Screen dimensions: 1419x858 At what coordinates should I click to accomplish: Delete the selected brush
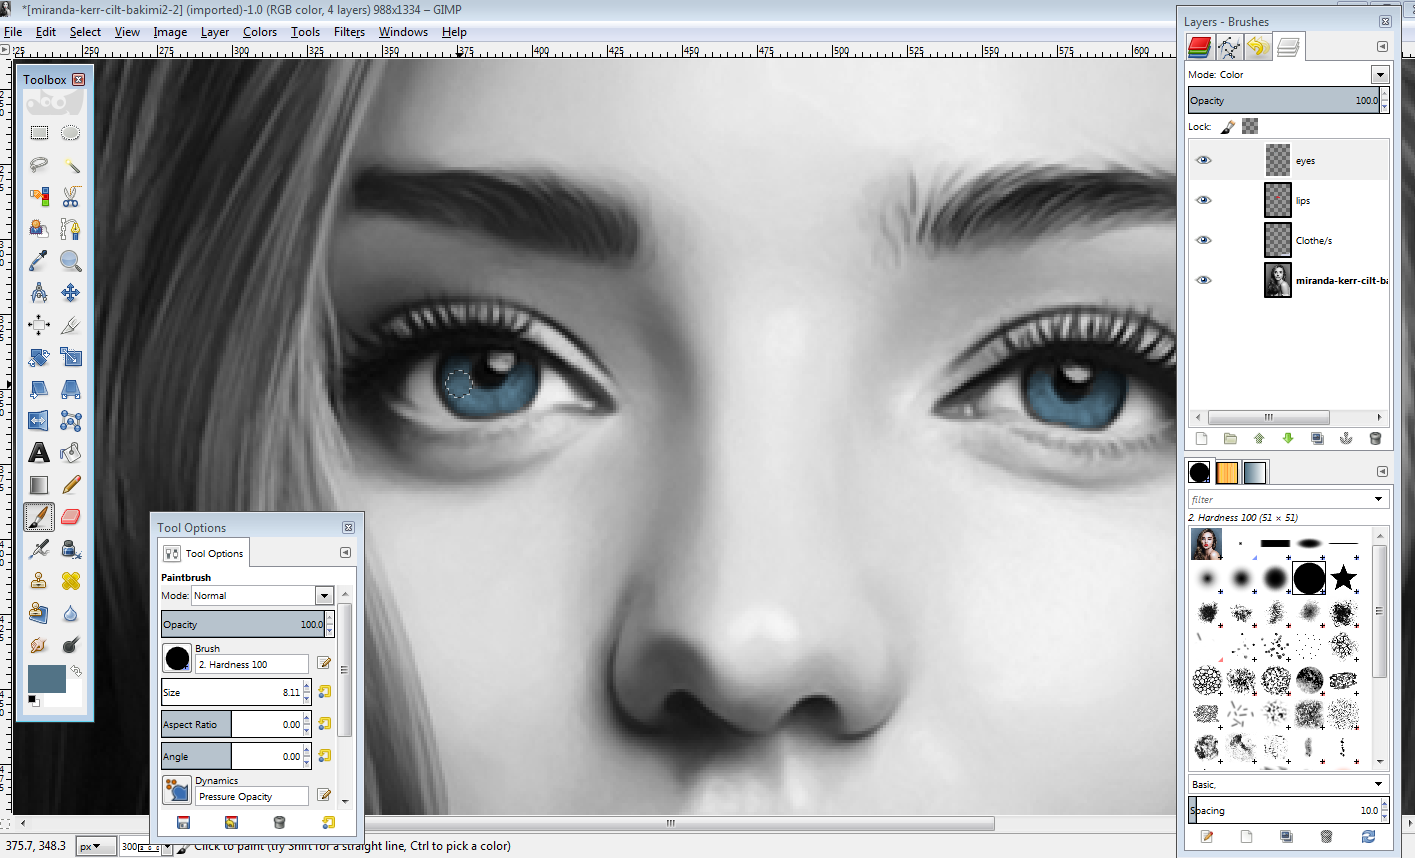(x=1328, y=836)
